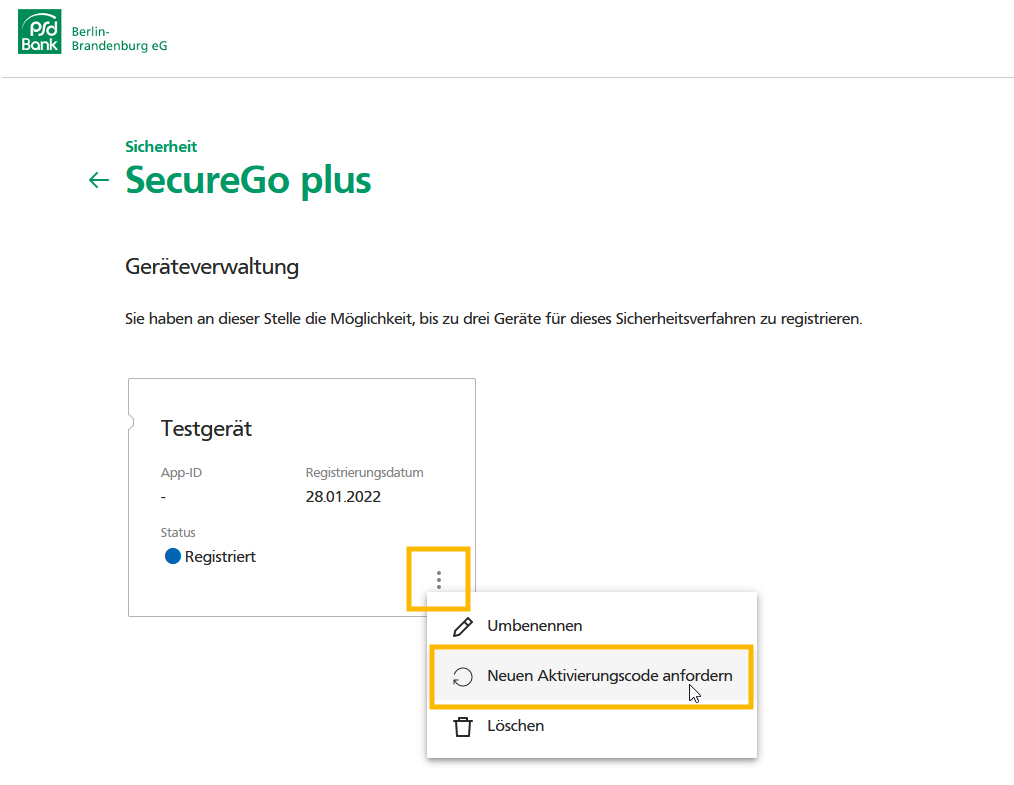1014x785 pixels.
Task: Go back using the left arrow icon
Action: (x=98, y=180)
